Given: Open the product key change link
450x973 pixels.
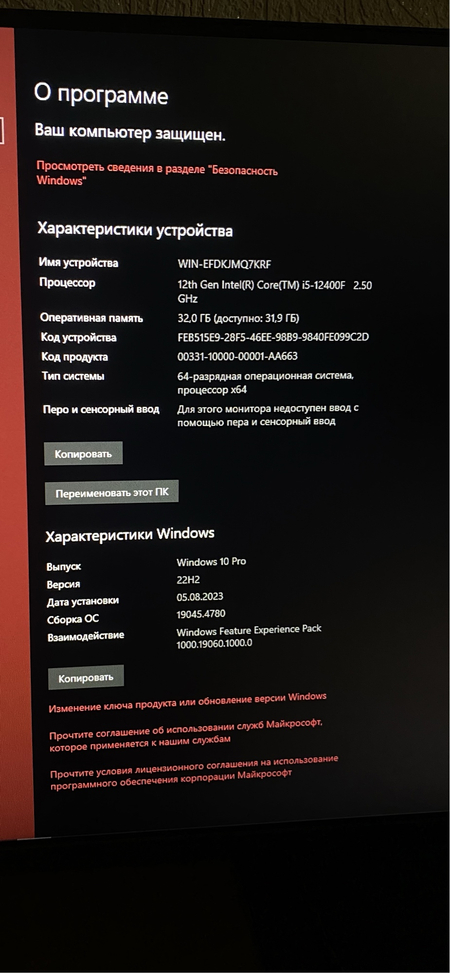Looking at the screenshot, I should pos(187,702).
